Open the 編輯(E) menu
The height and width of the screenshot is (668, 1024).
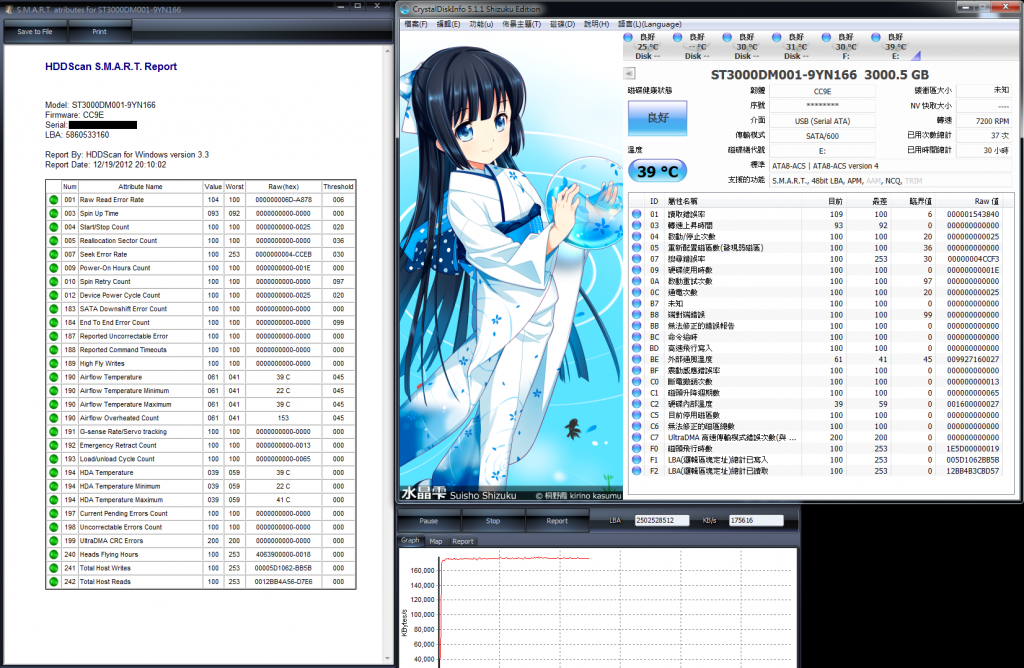tap(448, 24)
